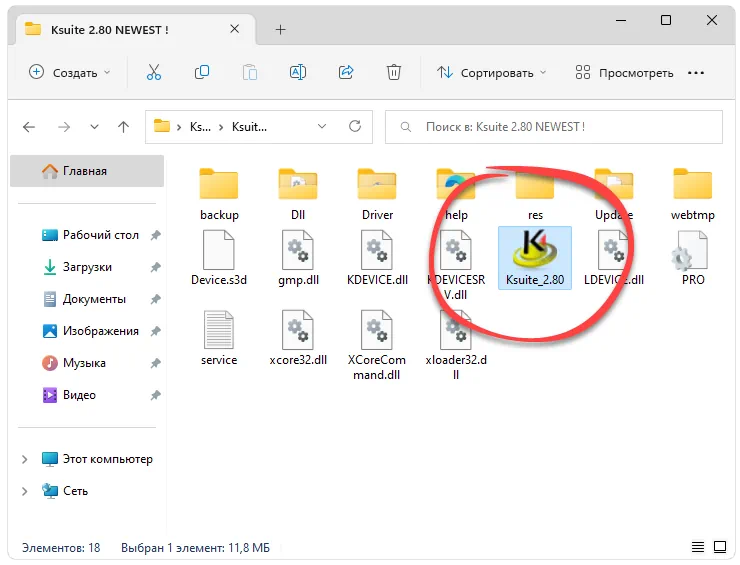Select the service text file
The width and height of the screenshot is (740, 565).
(x=219, y=338)
